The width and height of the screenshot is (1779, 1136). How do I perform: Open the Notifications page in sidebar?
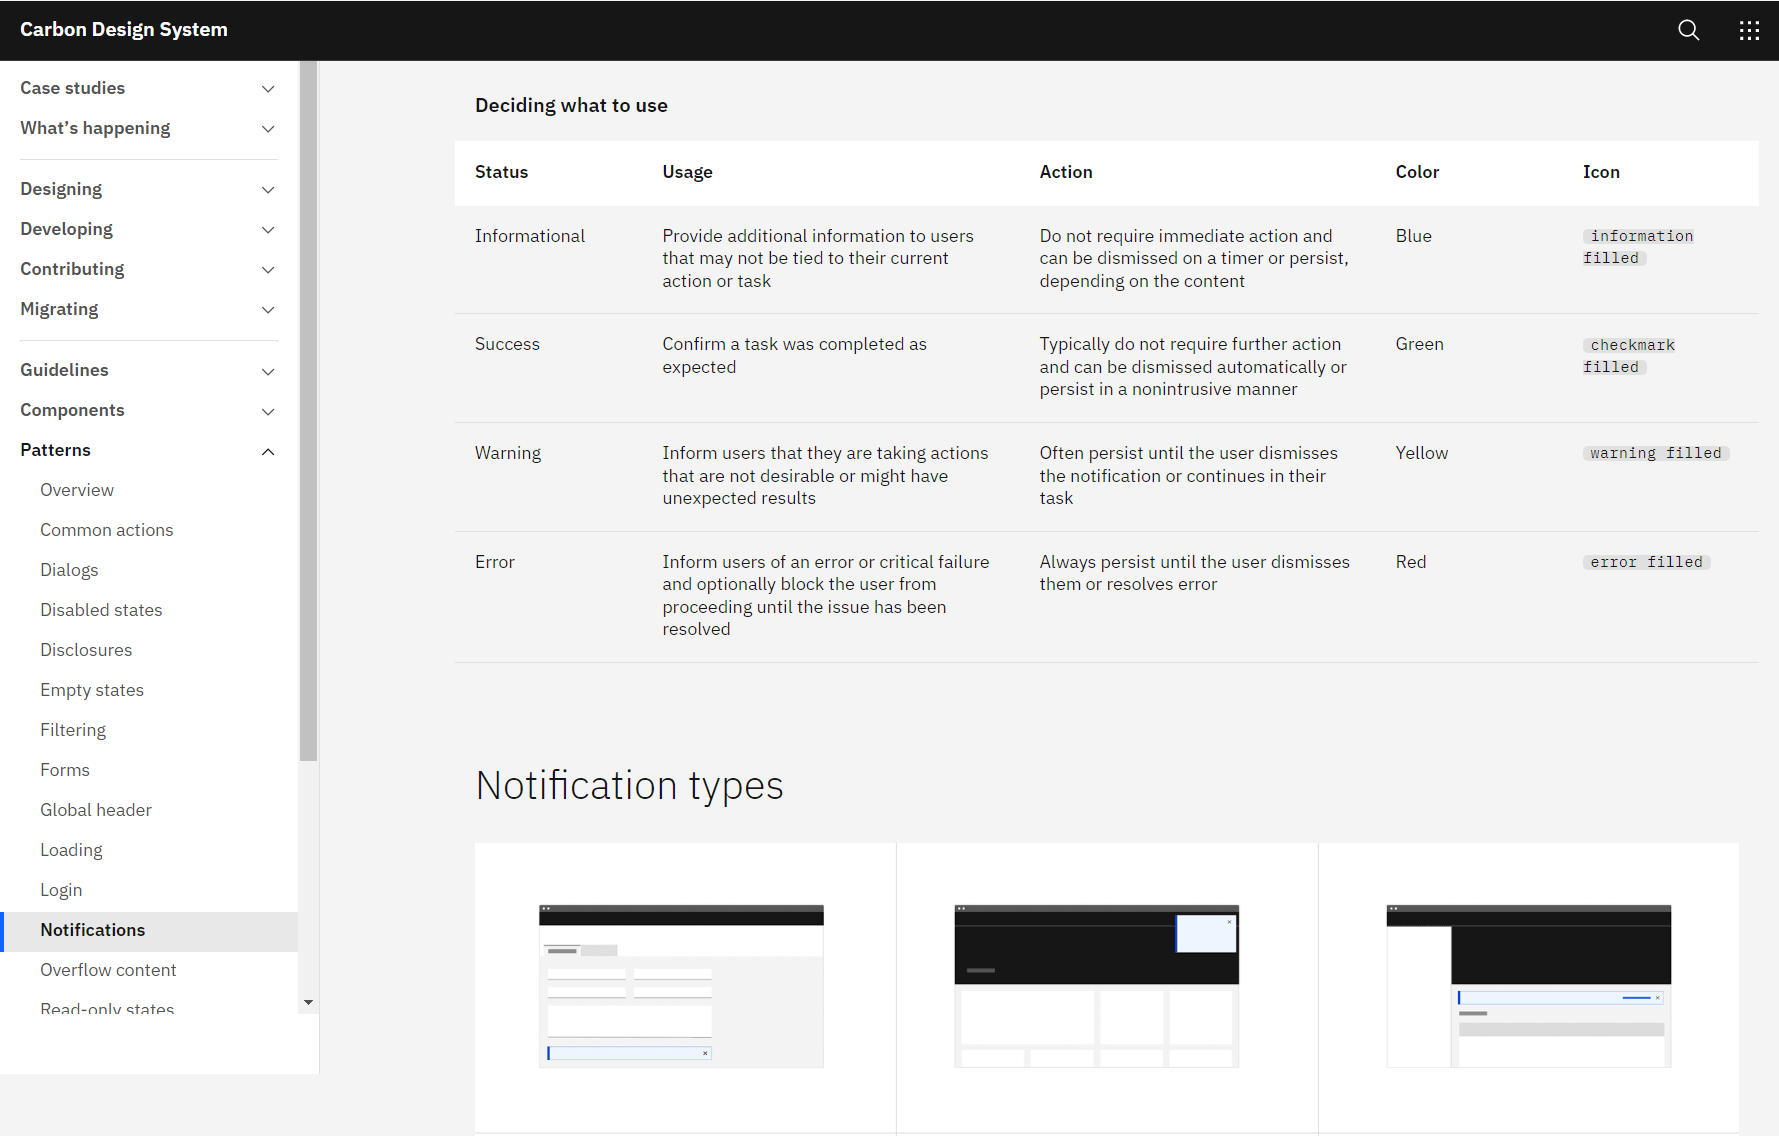tap(92, 929)
